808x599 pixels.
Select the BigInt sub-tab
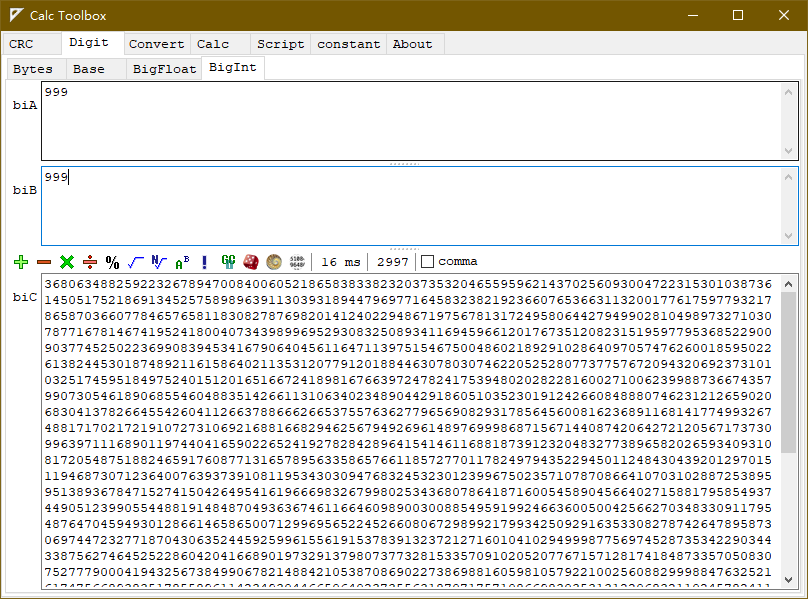click(x=233, y=68)
